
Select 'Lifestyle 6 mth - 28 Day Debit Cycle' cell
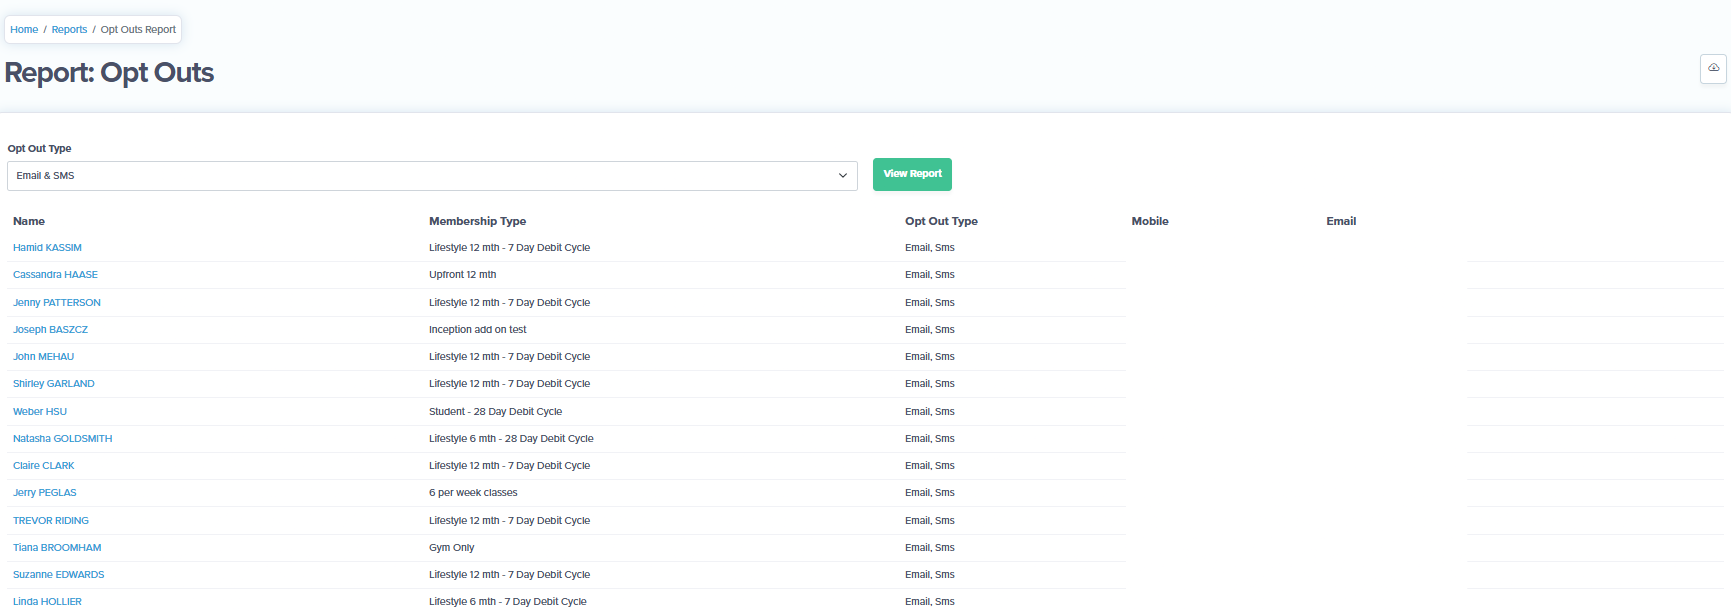click(x=511, y=439)
